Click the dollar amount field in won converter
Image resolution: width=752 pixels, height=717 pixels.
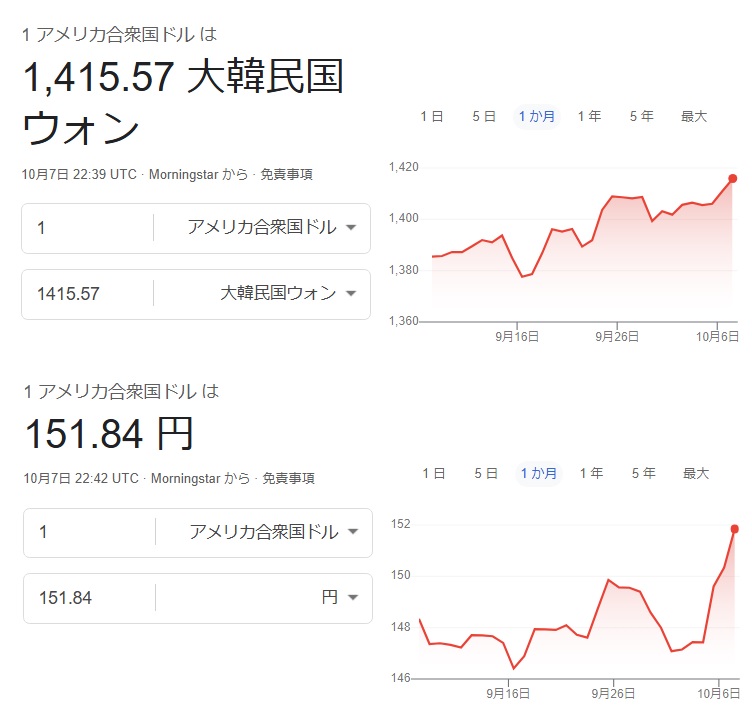(88, 228)
